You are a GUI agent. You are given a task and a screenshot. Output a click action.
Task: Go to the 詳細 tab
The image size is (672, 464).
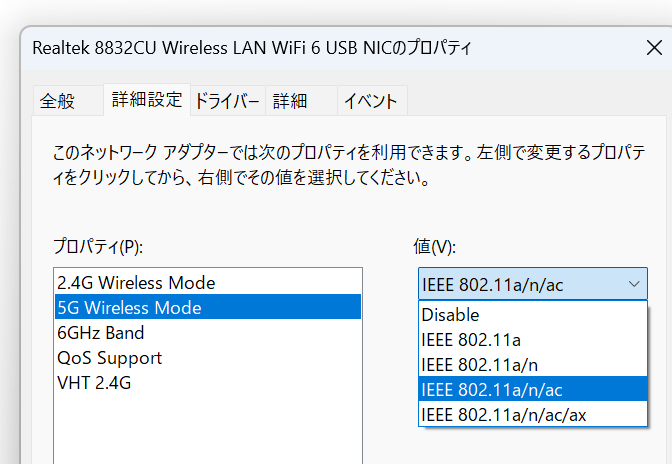(301, 101)
